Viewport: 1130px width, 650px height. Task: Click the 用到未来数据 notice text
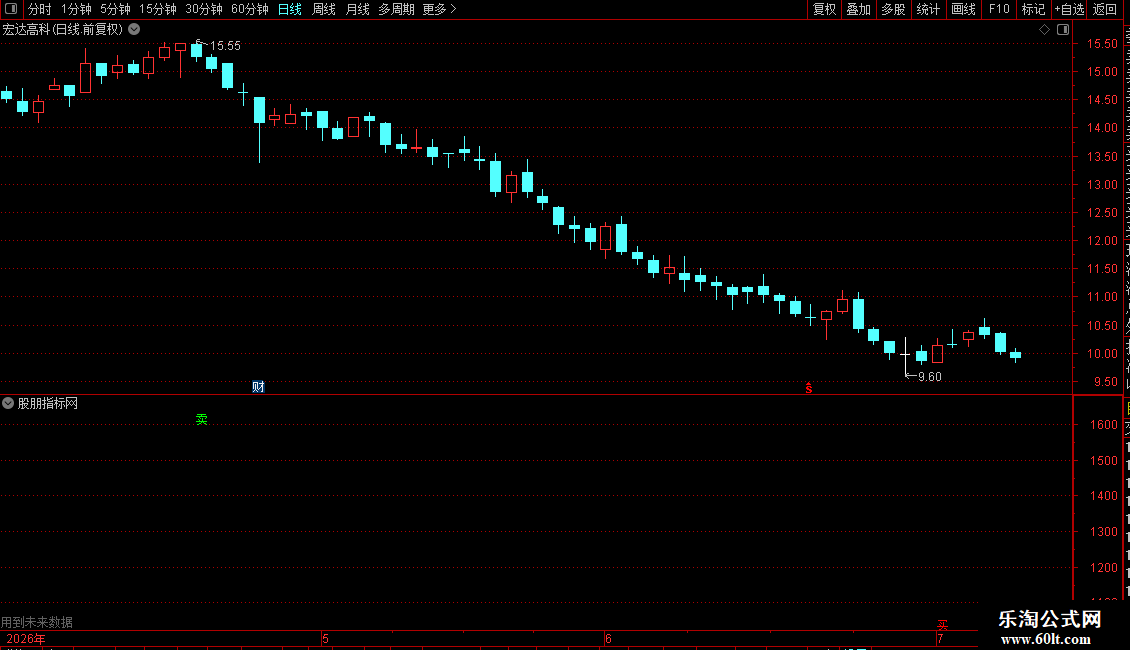pyautogui.click(x=37, y=622)
